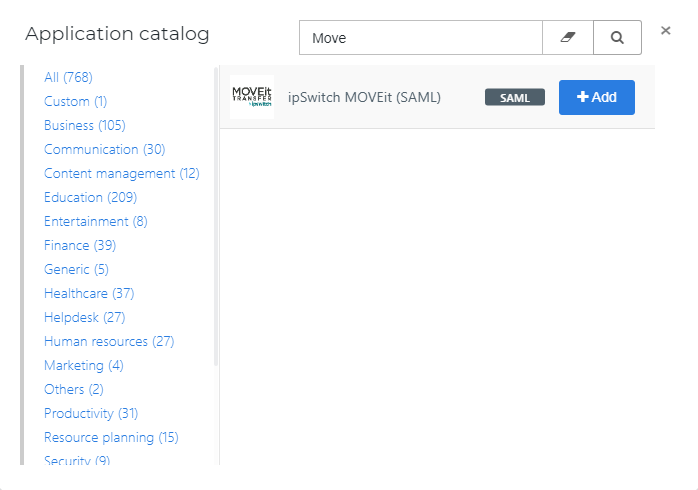Filter by Helpdesk (27) category
The image size is (698, 490).
click(x=85, y=318)
